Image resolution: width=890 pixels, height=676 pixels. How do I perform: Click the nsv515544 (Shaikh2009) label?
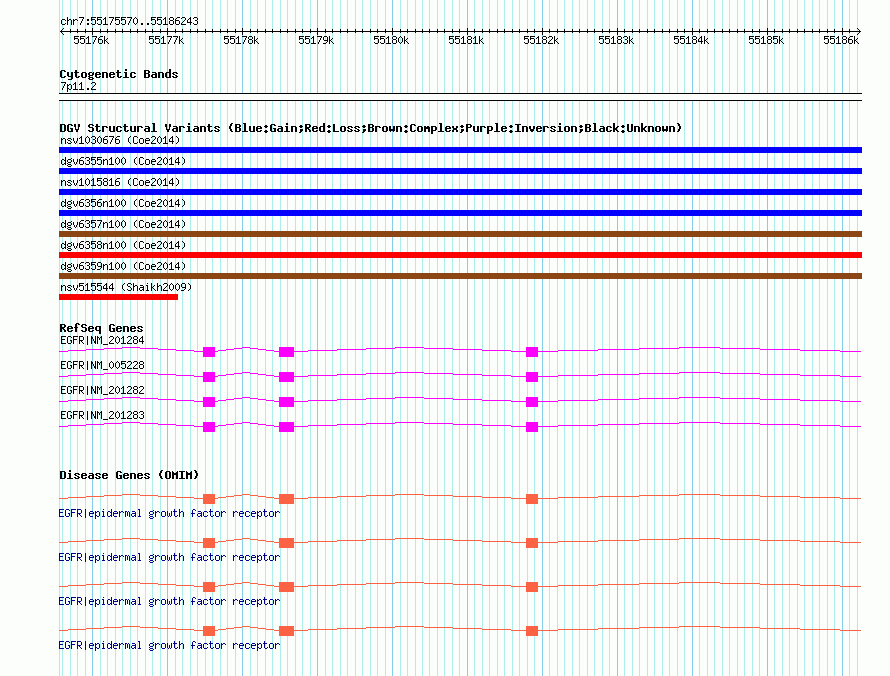coord(126,287)
